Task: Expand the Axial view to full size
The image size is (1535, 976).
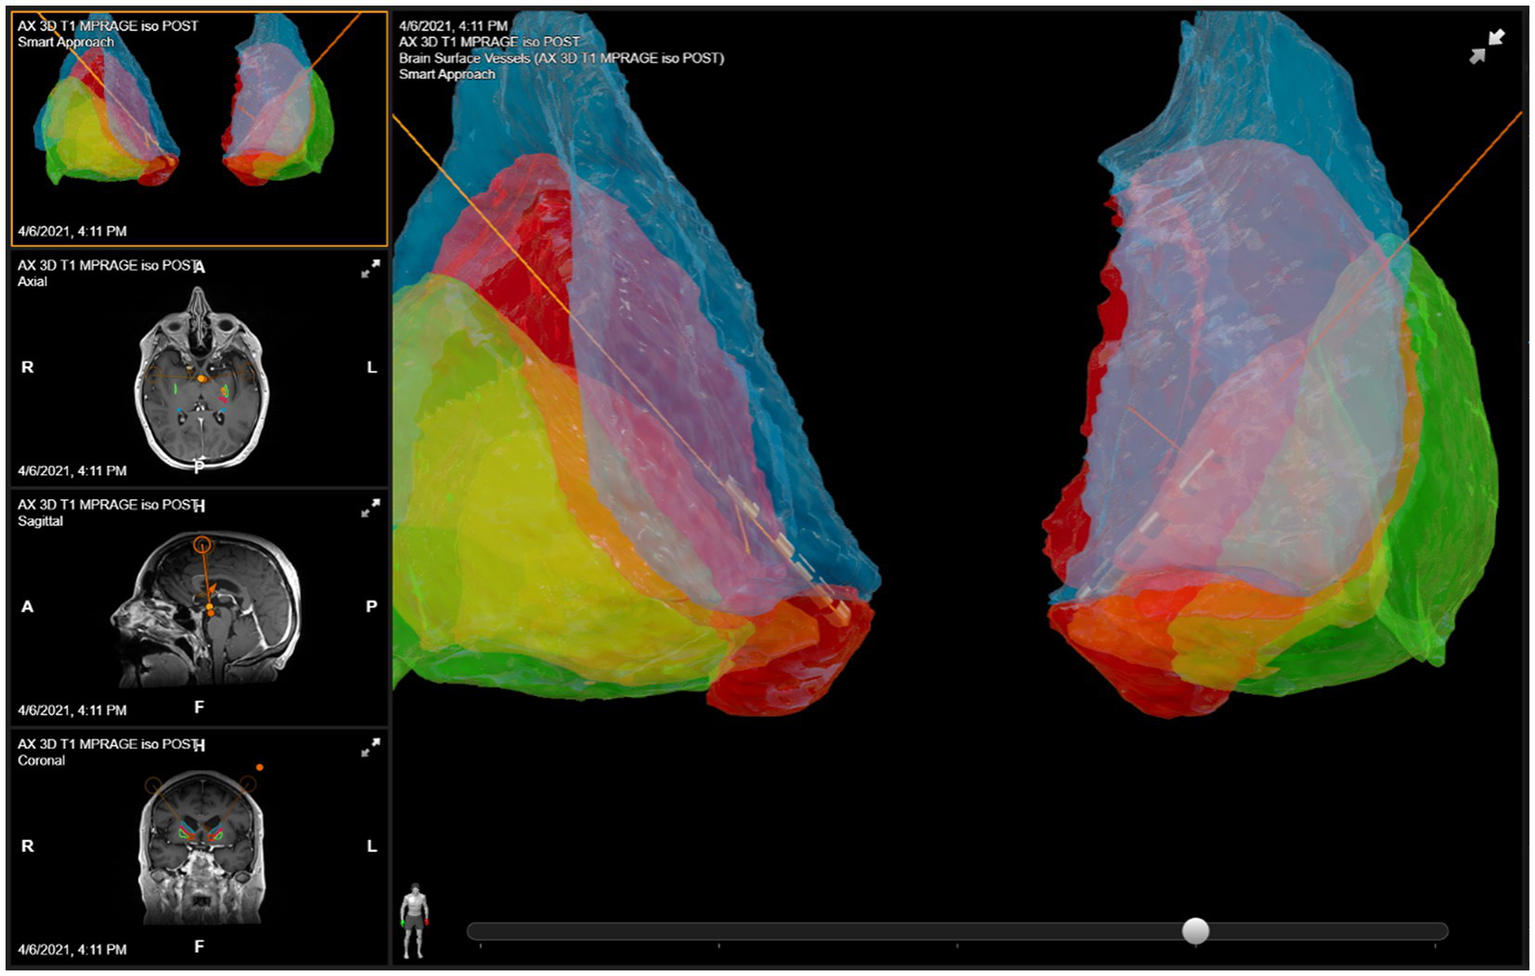Action: click(x=370, y=269)
